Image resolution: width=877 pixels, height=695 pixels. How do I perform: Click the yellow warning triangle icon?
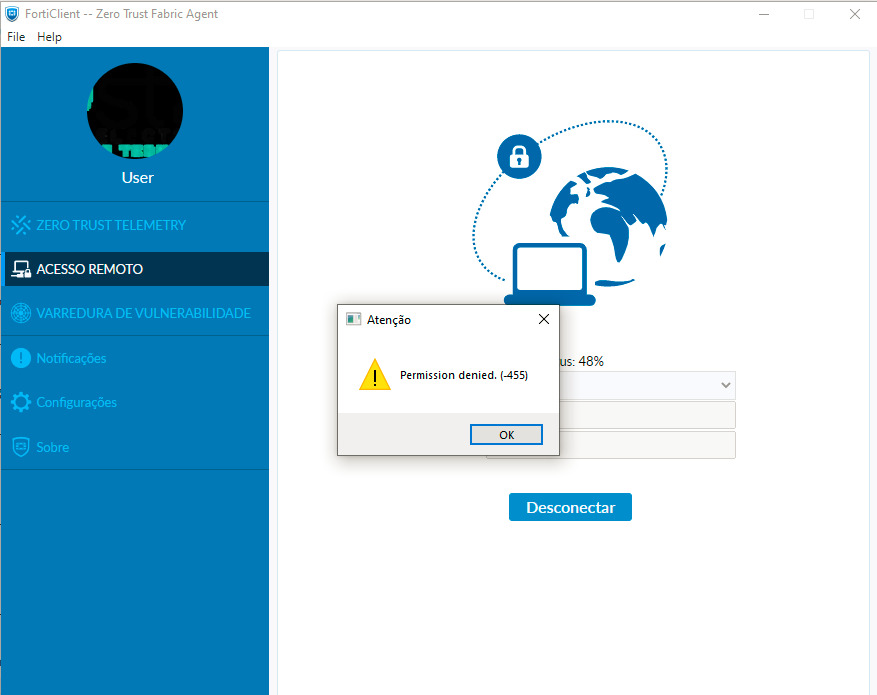point(375,375)
